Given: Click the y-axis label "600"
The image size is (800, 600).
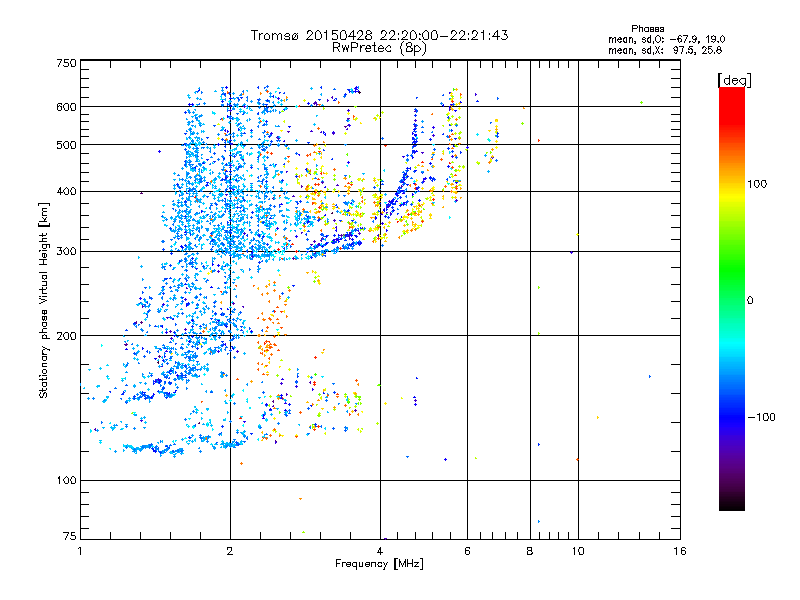Looking at the screenshot, I should tap(66, 107).
